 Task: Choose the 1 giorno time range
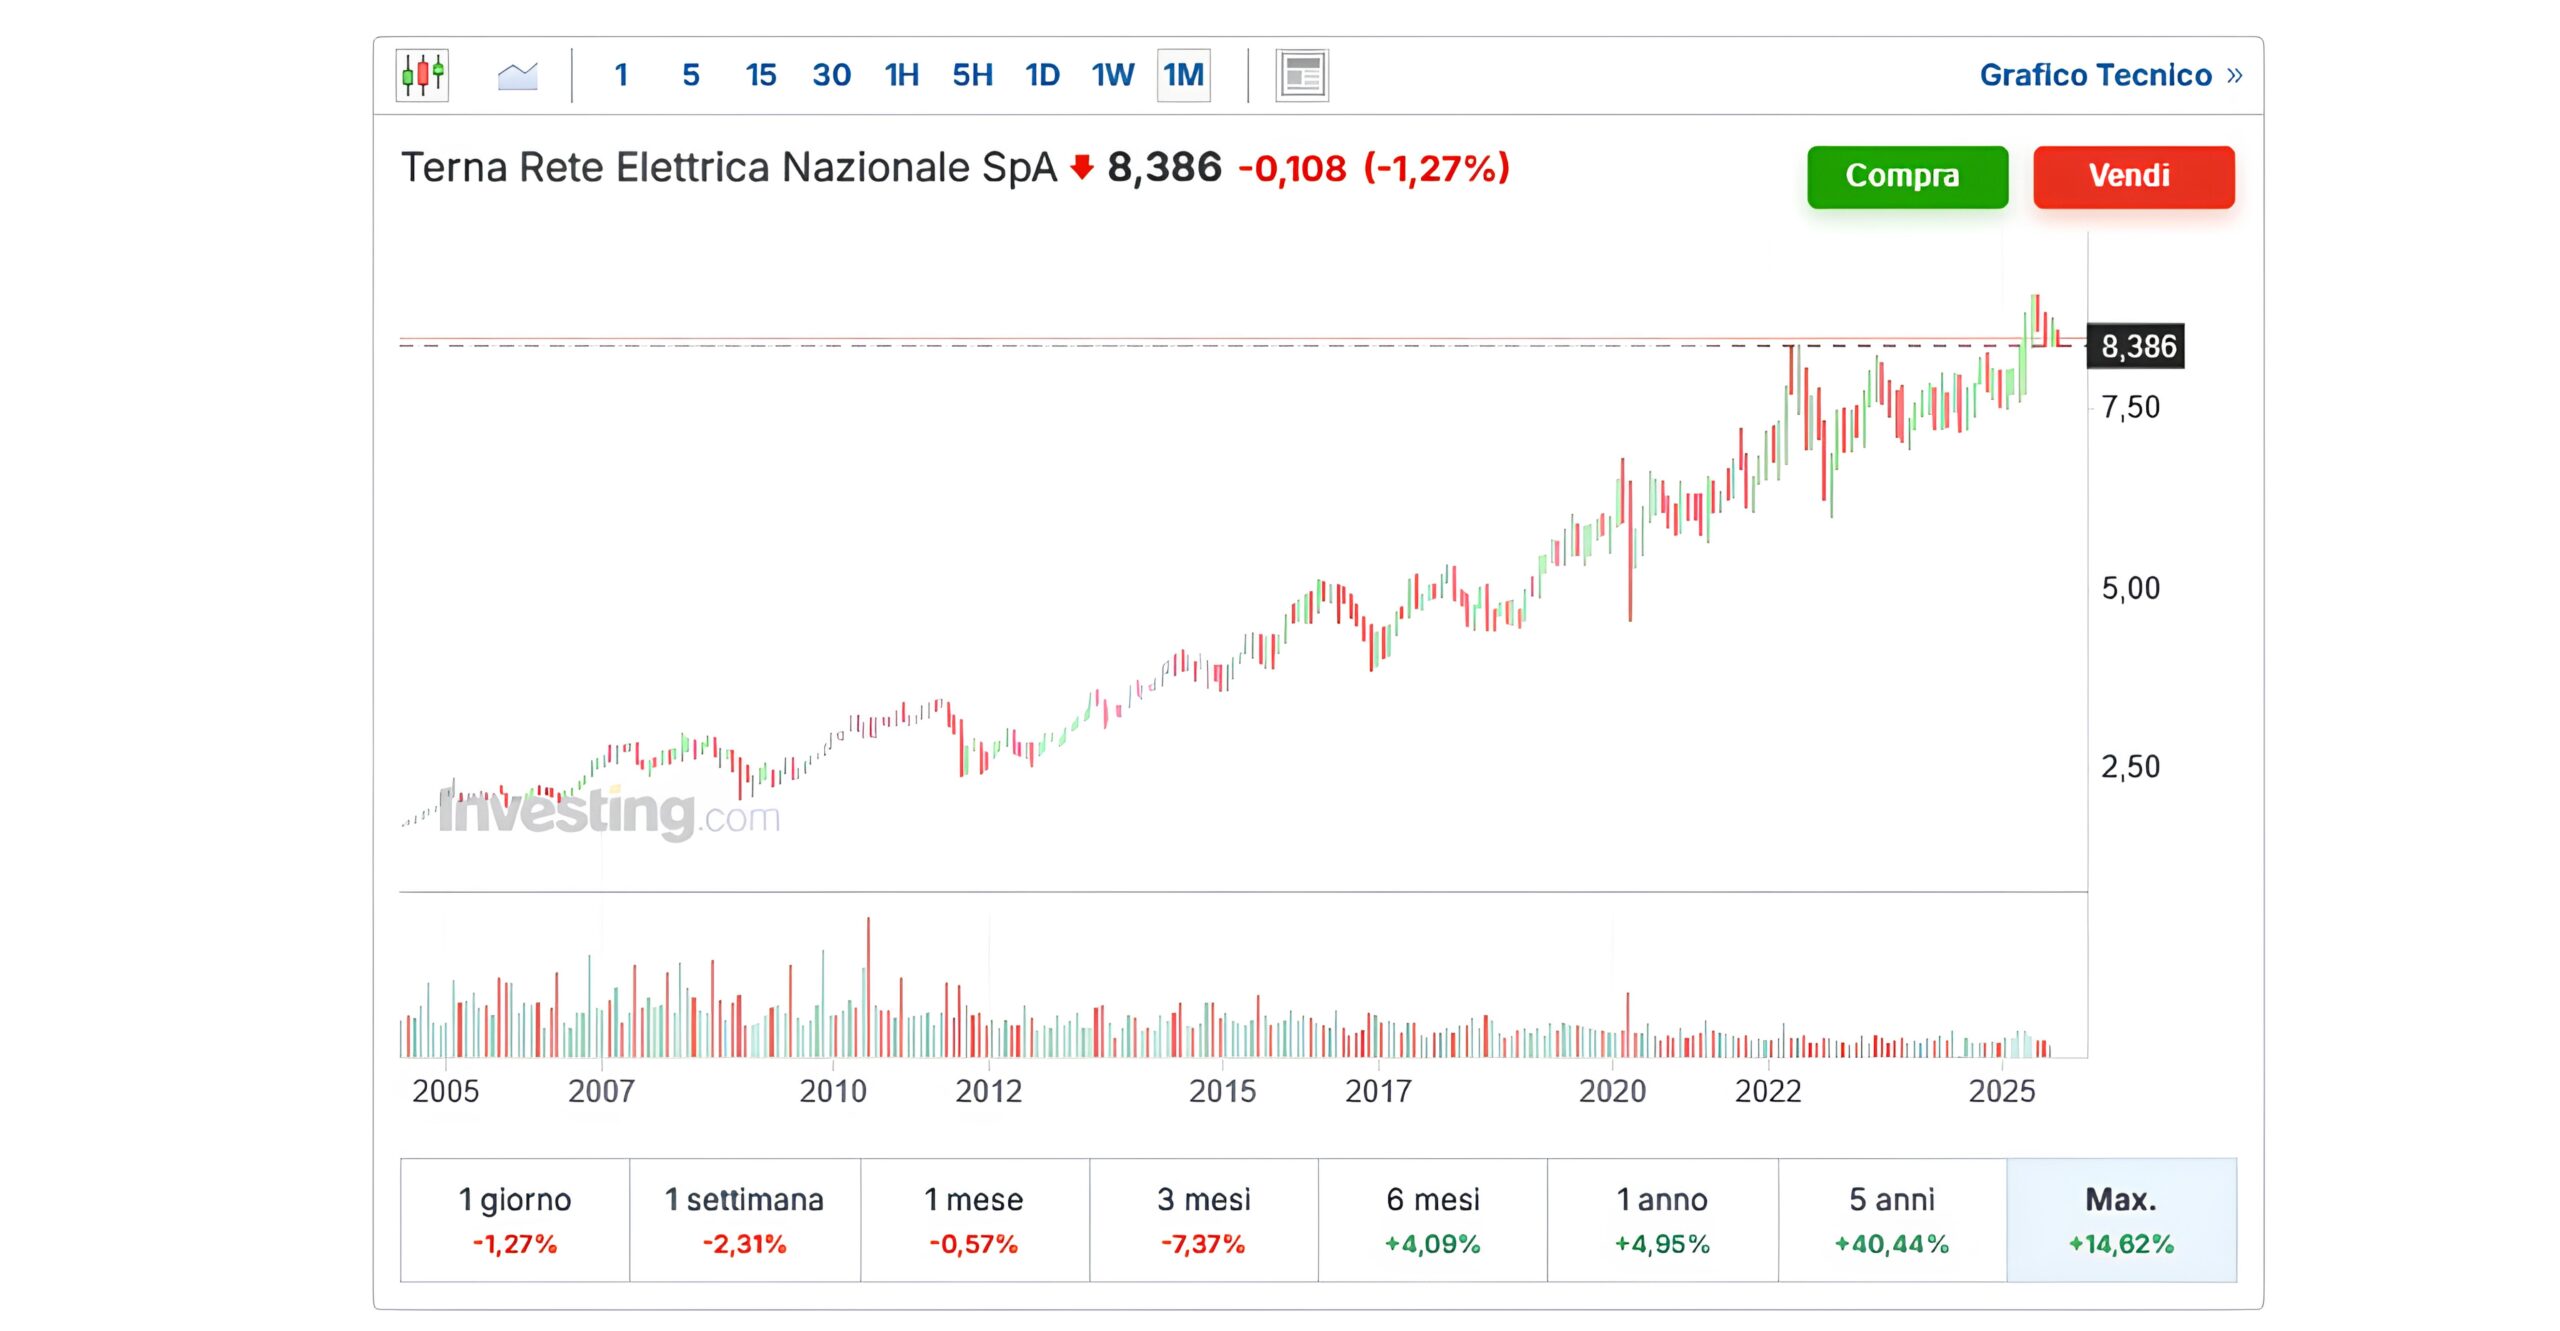tap(515, 1219)
